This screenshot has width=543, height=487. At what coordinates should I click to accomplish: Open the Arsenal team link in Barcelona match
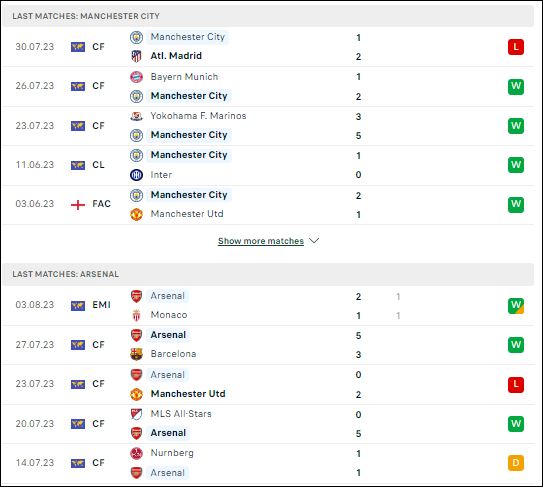[168, 335]
